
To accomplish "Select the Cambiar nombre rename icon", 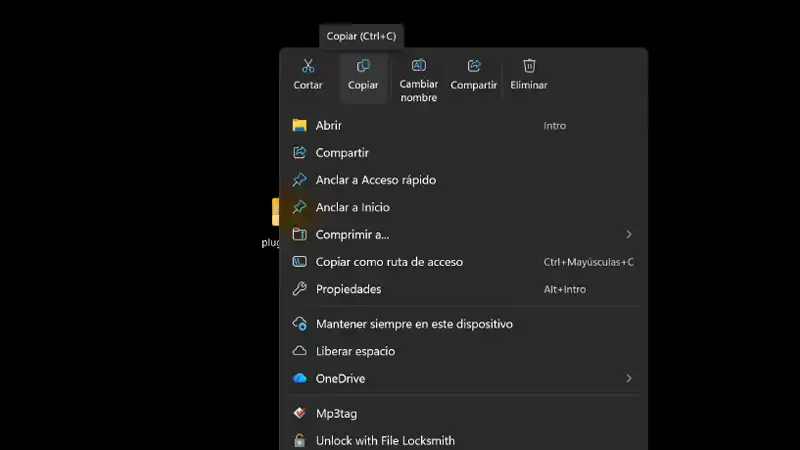I will click(419, 66).
